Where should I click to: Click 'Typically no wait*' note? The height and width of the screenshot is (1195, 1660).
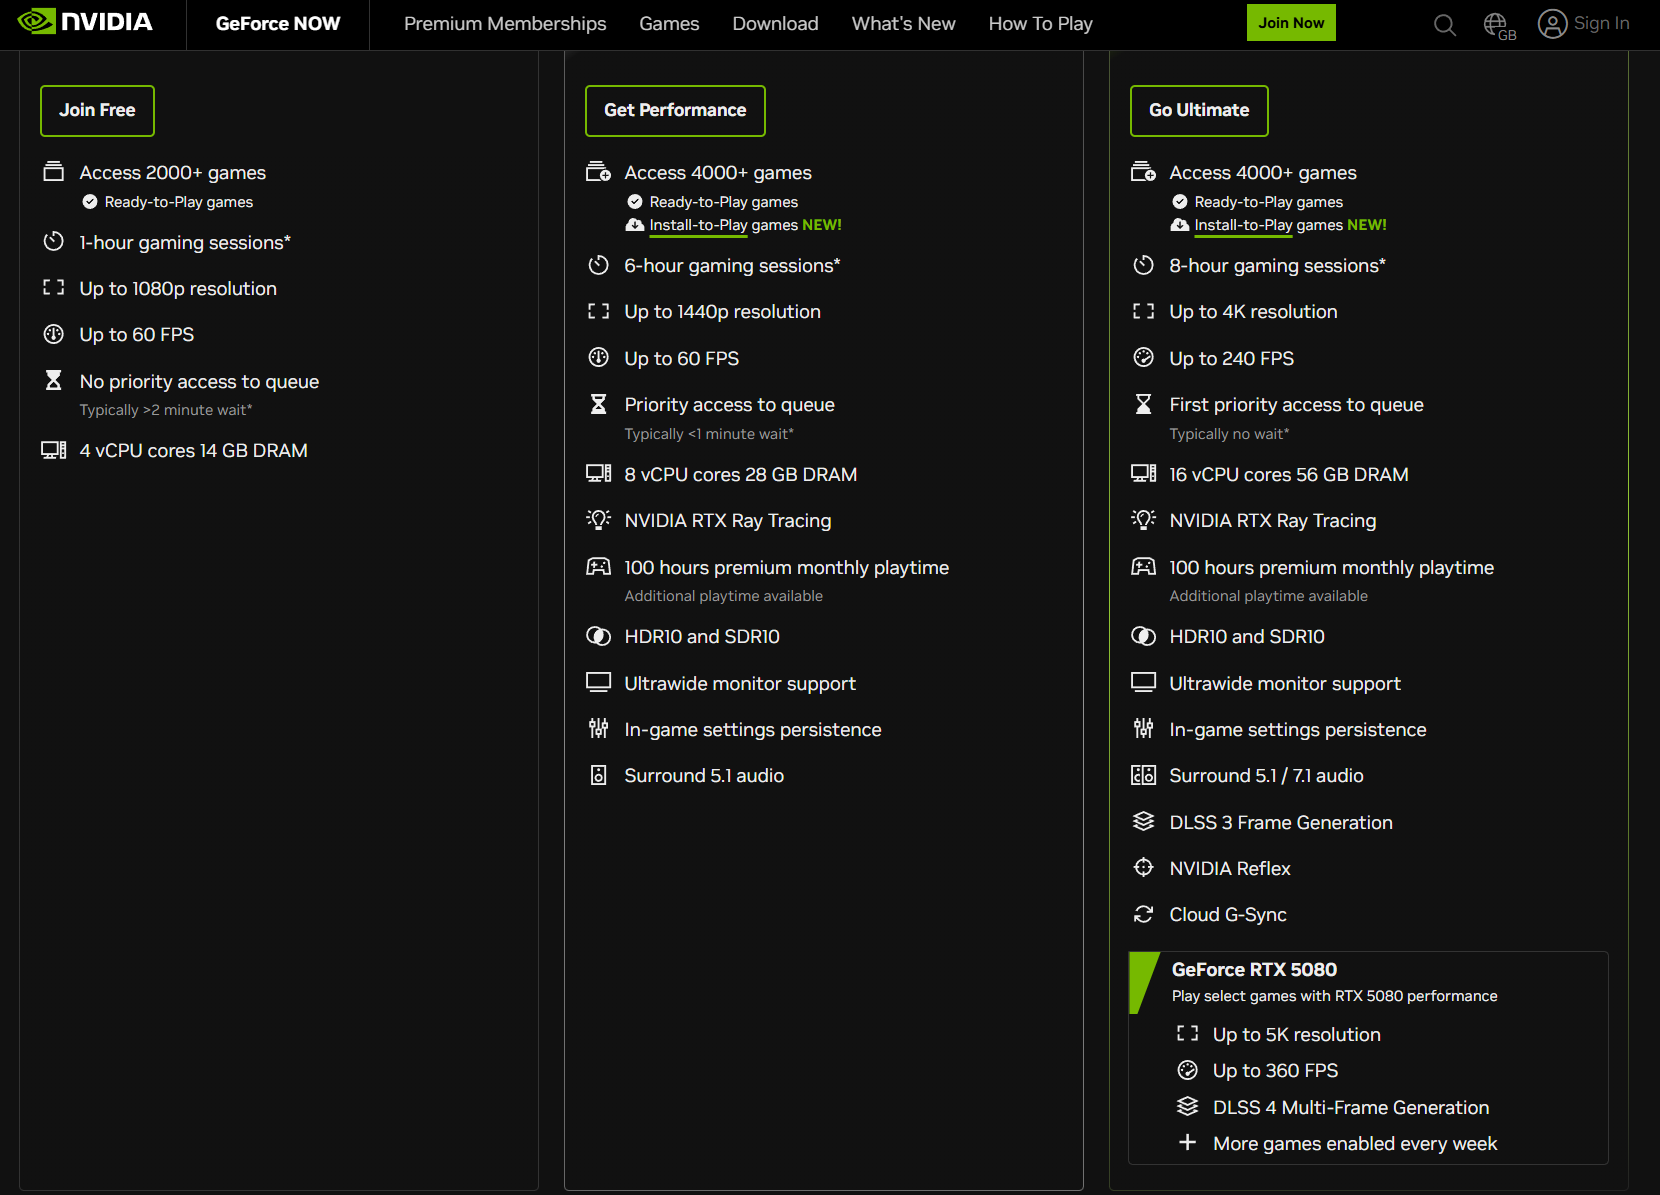click(x=1229, y=434)
